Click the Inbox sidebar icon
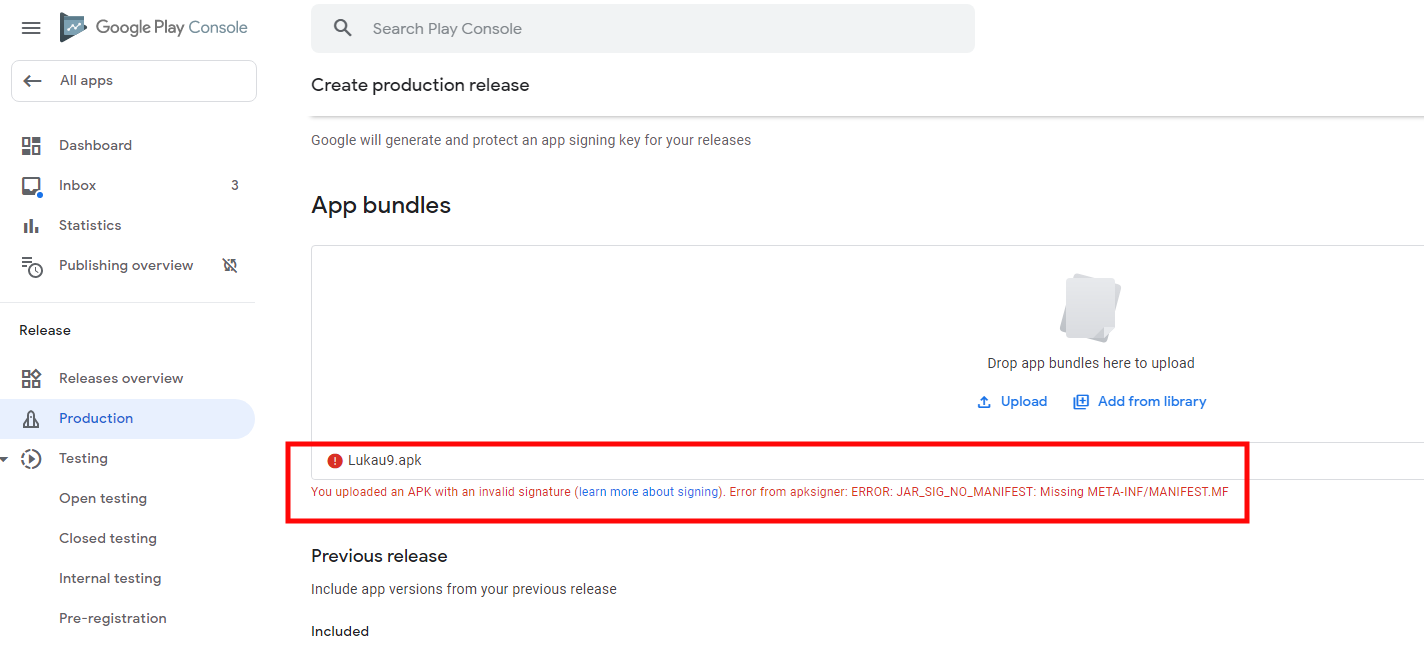This screenshot has height=651, width=1424. 31,186
